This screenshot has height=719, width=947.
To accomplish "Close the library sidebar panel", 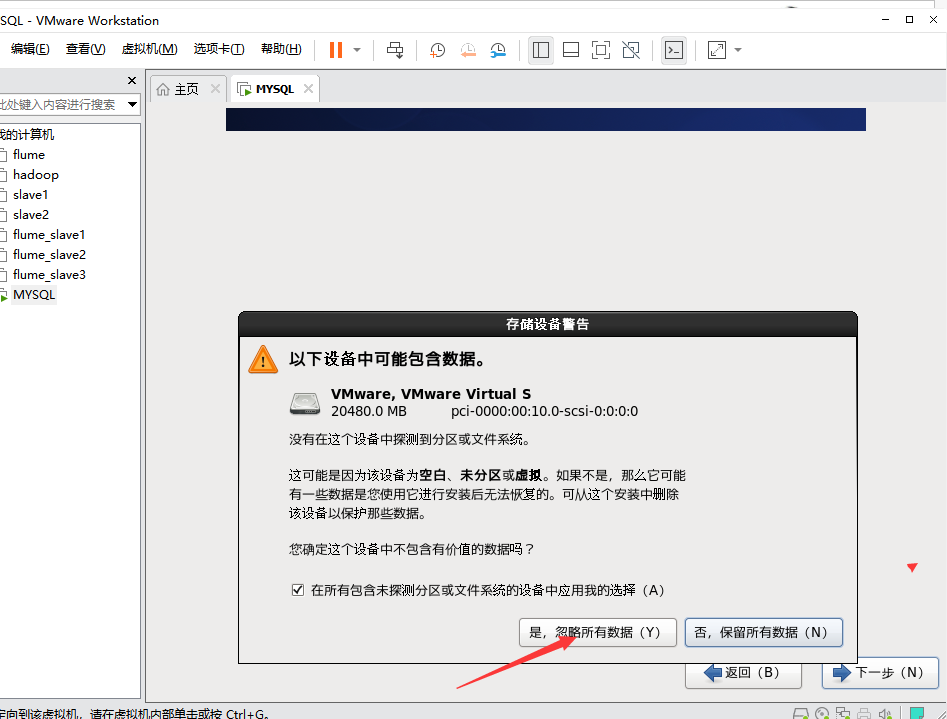I will (132, 80).
